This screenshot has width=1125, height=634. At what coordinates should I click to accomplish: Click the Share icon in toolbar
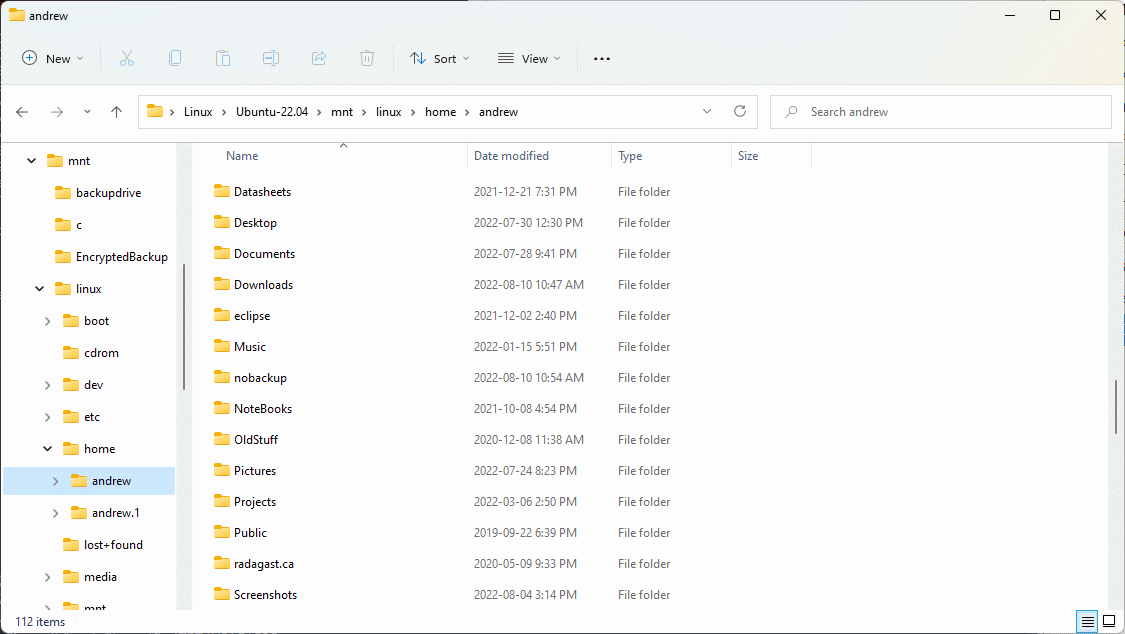pos(319,59)
